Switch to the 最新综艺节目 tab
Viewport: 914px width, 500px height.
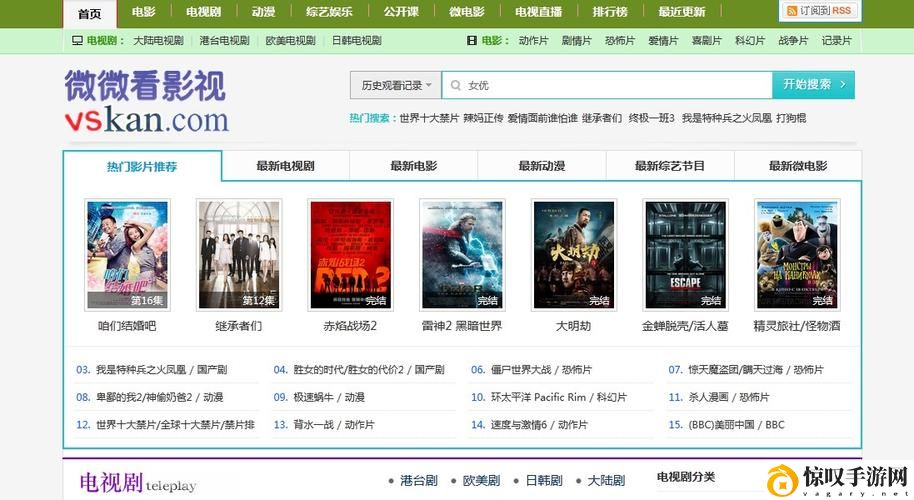coord(670,166)
